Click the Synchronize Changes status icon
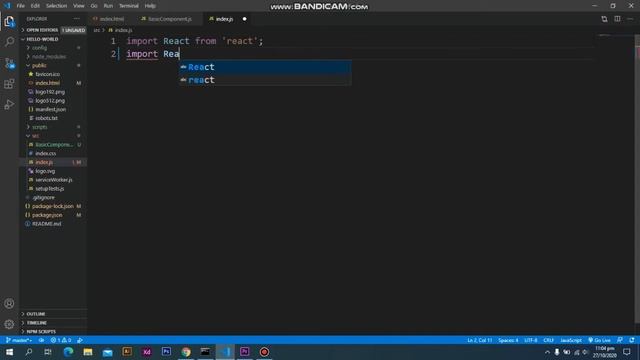Image resolution: width=640 pixels, height=360 pixels. pos(41,340)
